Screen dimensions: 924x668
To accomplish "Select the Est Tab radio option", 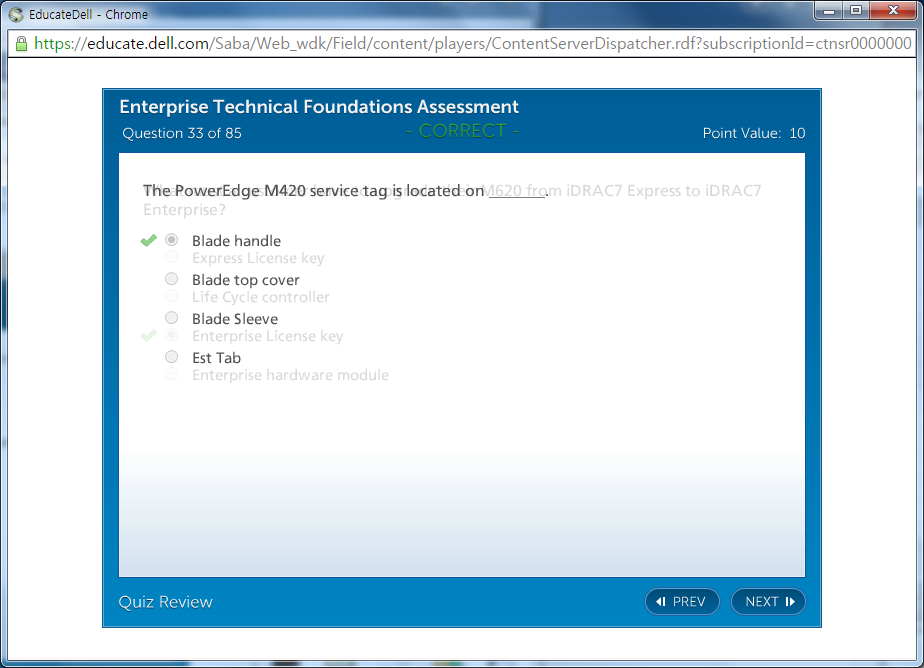I will tap(172, 357).
